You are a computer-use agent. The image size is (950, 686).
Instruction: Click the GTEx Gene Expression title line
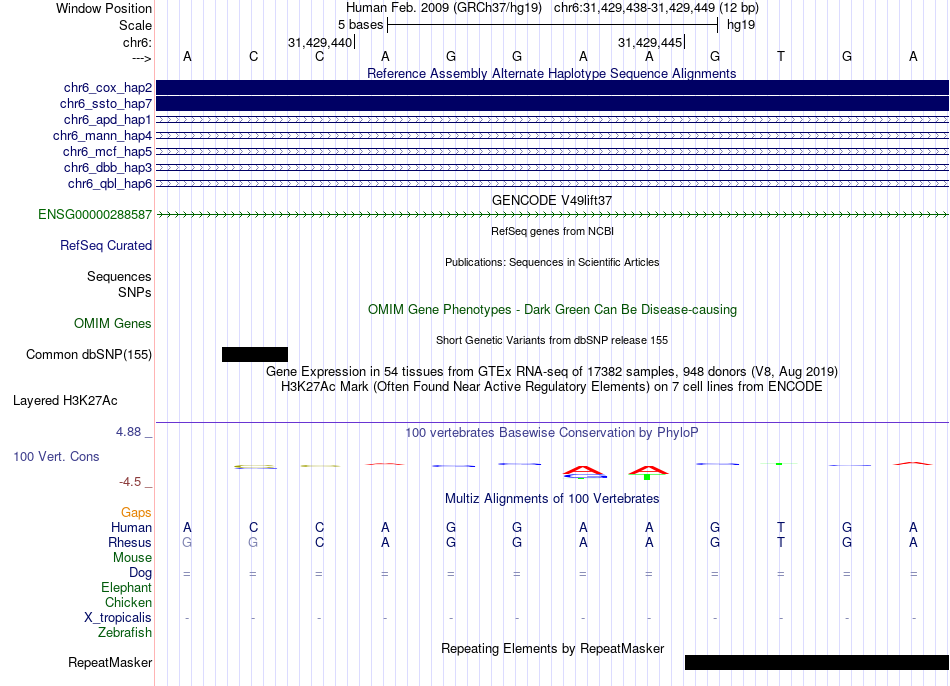[x=552, y=371]
